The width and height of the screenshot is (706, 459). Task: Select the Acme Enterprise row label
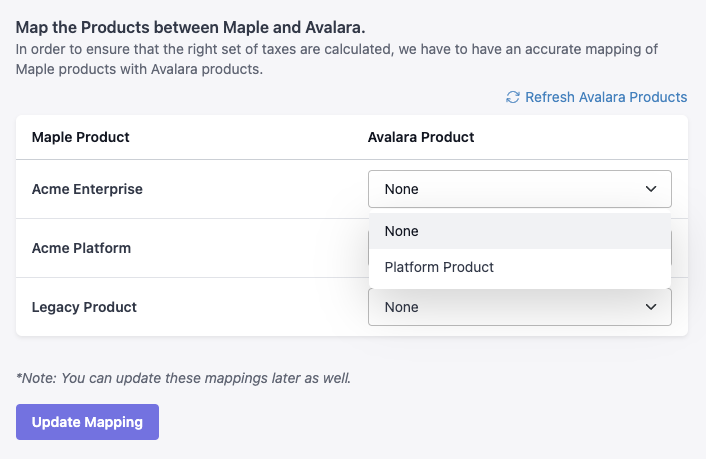pyautogui.click(x=87, y=189)
